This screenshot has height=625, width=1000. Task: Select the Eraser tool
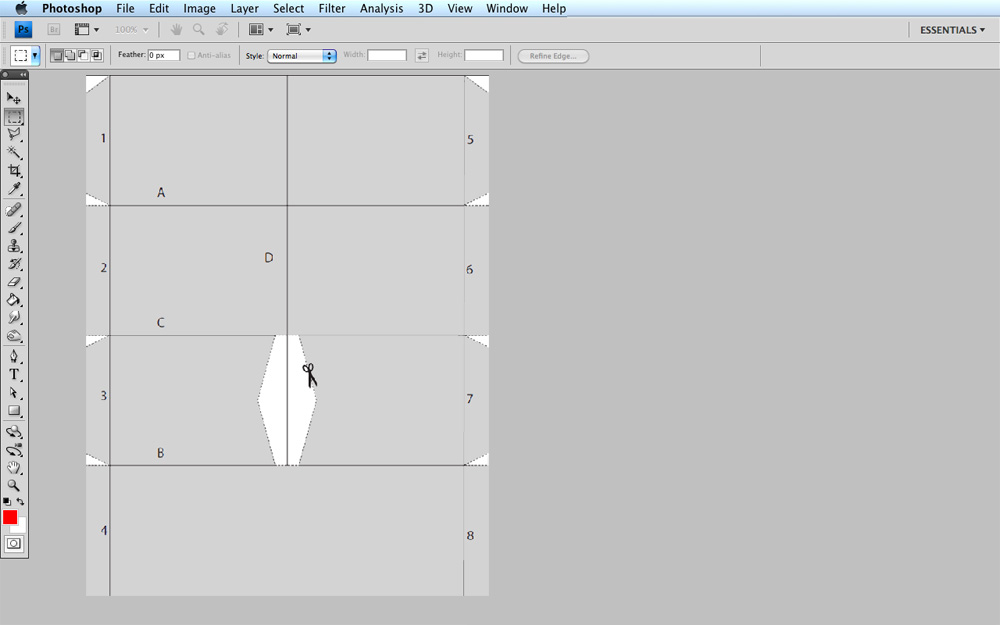point(14,281)
